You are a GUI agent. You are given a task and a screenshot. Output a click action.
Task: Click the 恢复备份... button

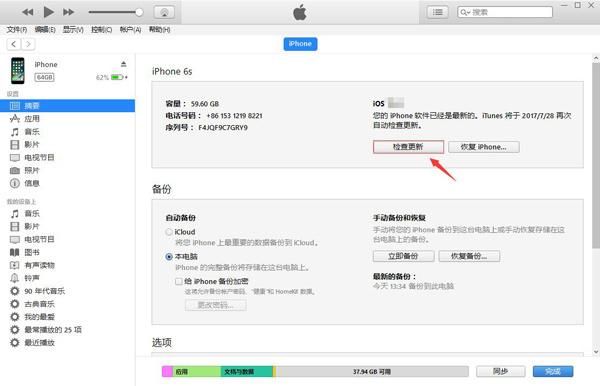[469, 256]
